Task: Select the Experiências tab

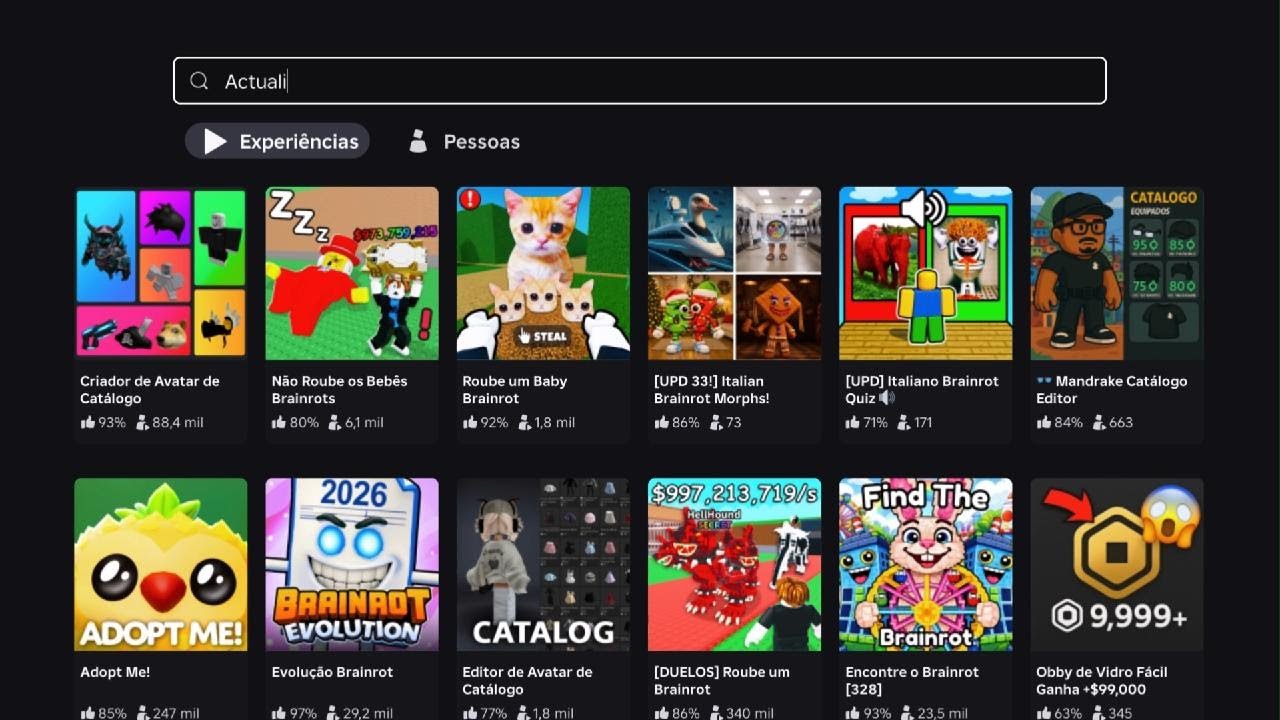Action: click(277, 141)
